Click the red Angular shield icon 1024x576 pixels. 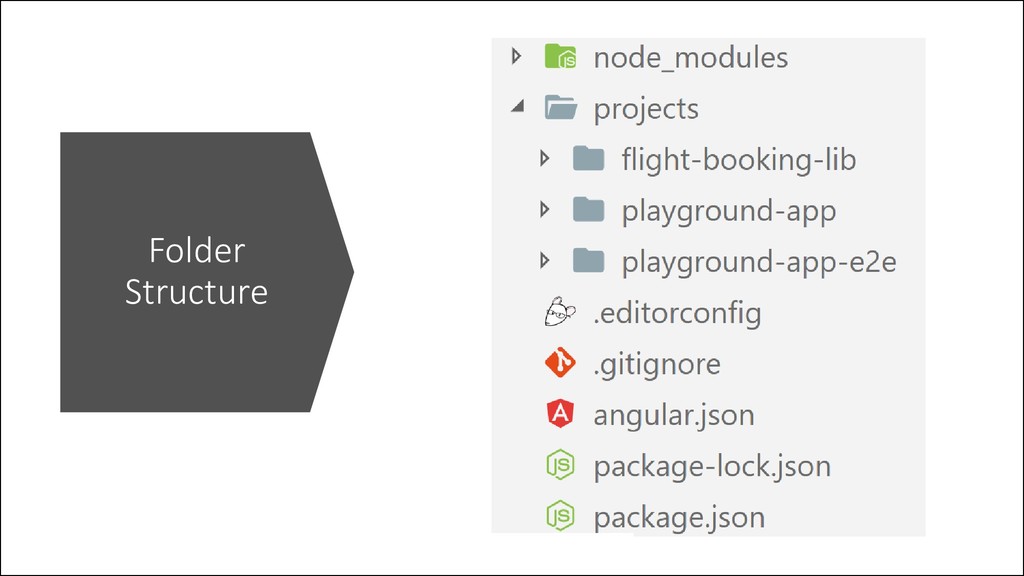tap(560, 413)
